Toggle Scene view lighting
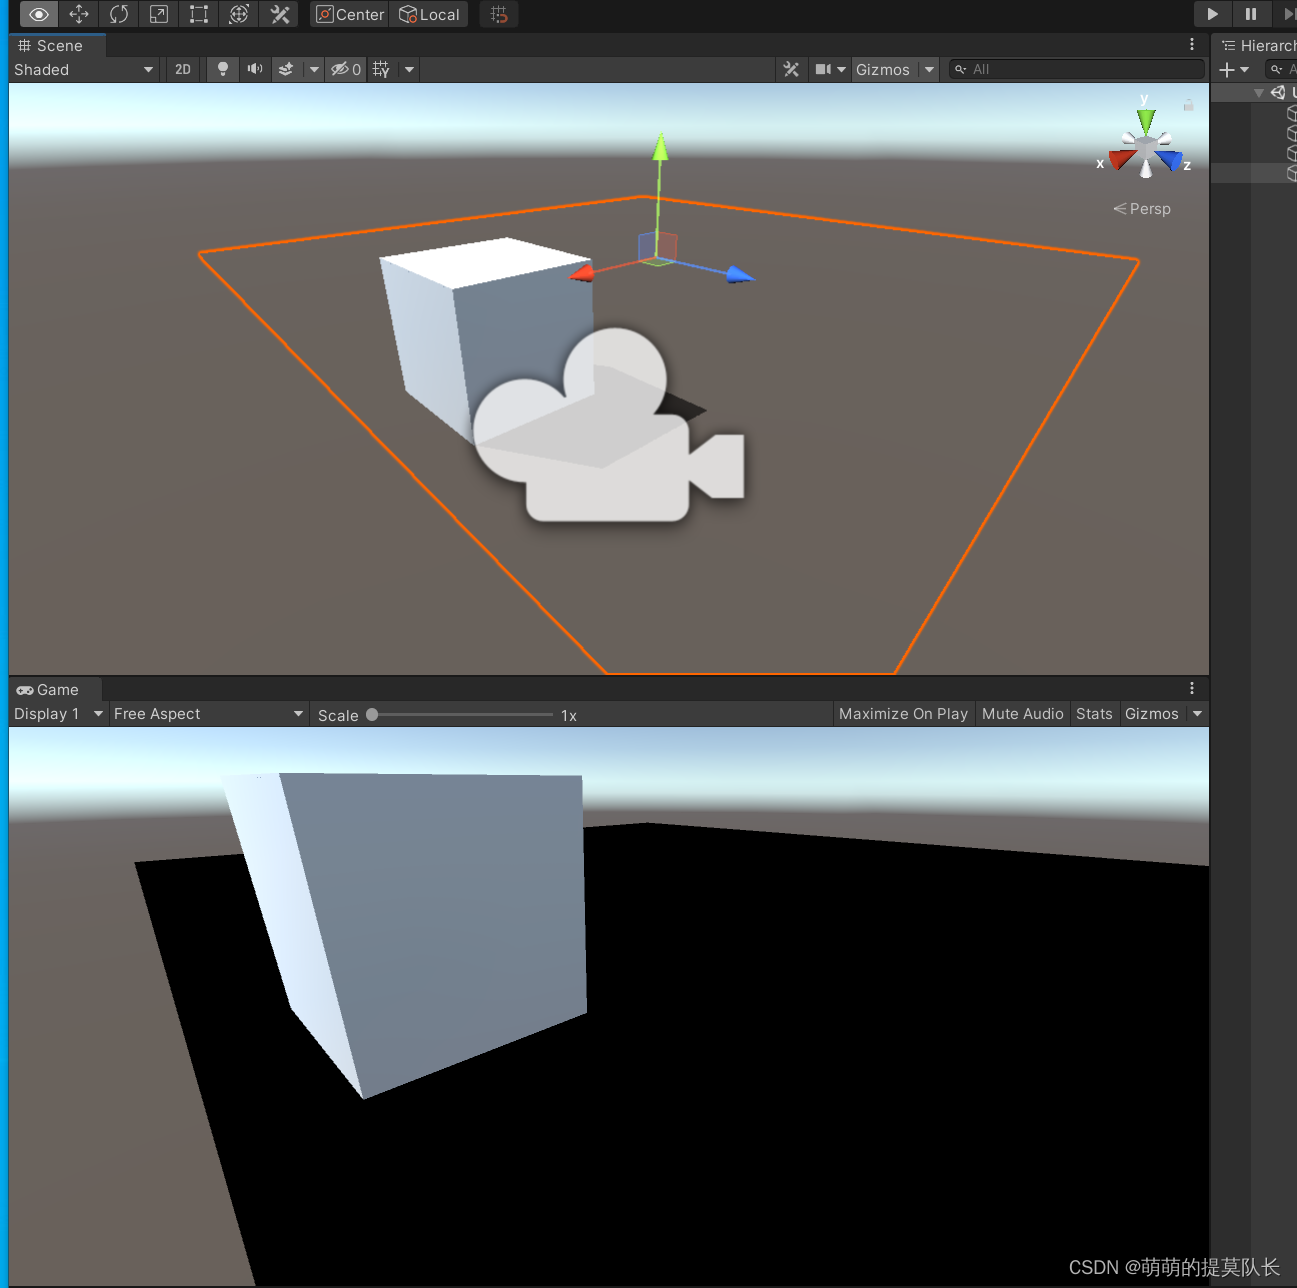The width and height of the screenshot is (1297, 1288). 222,69
